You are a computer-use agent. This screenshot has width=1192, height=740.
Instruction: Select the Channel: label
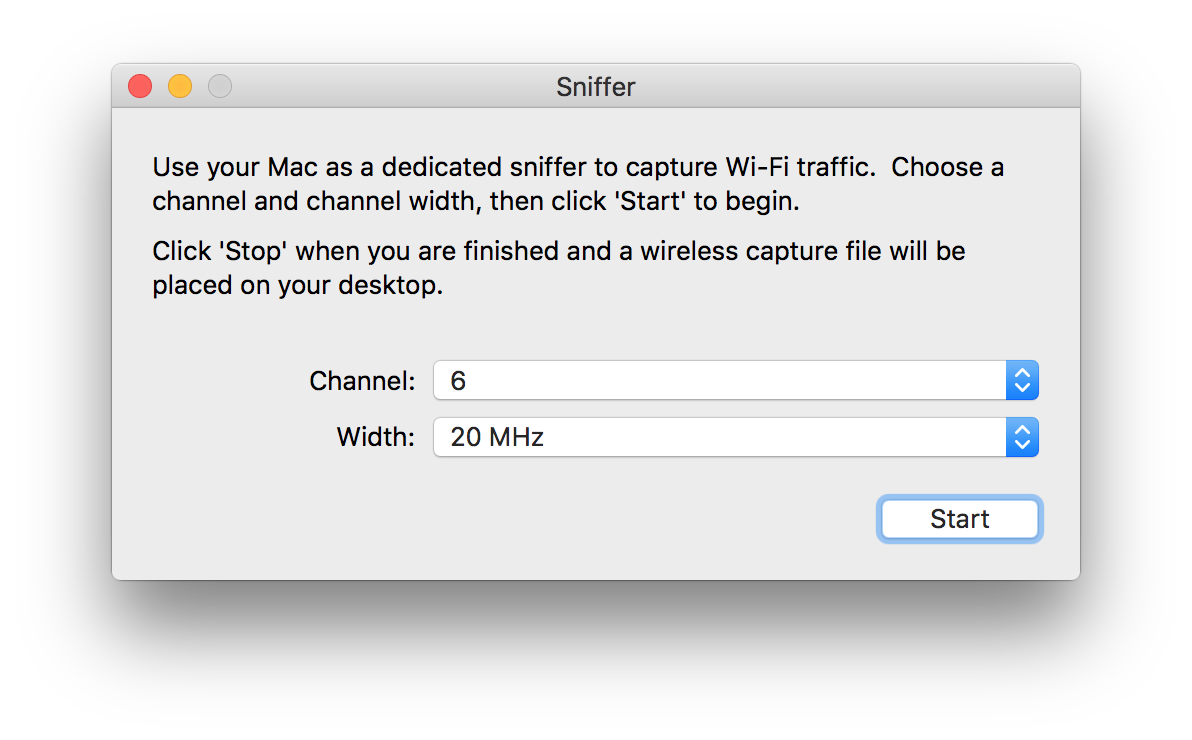362,380
